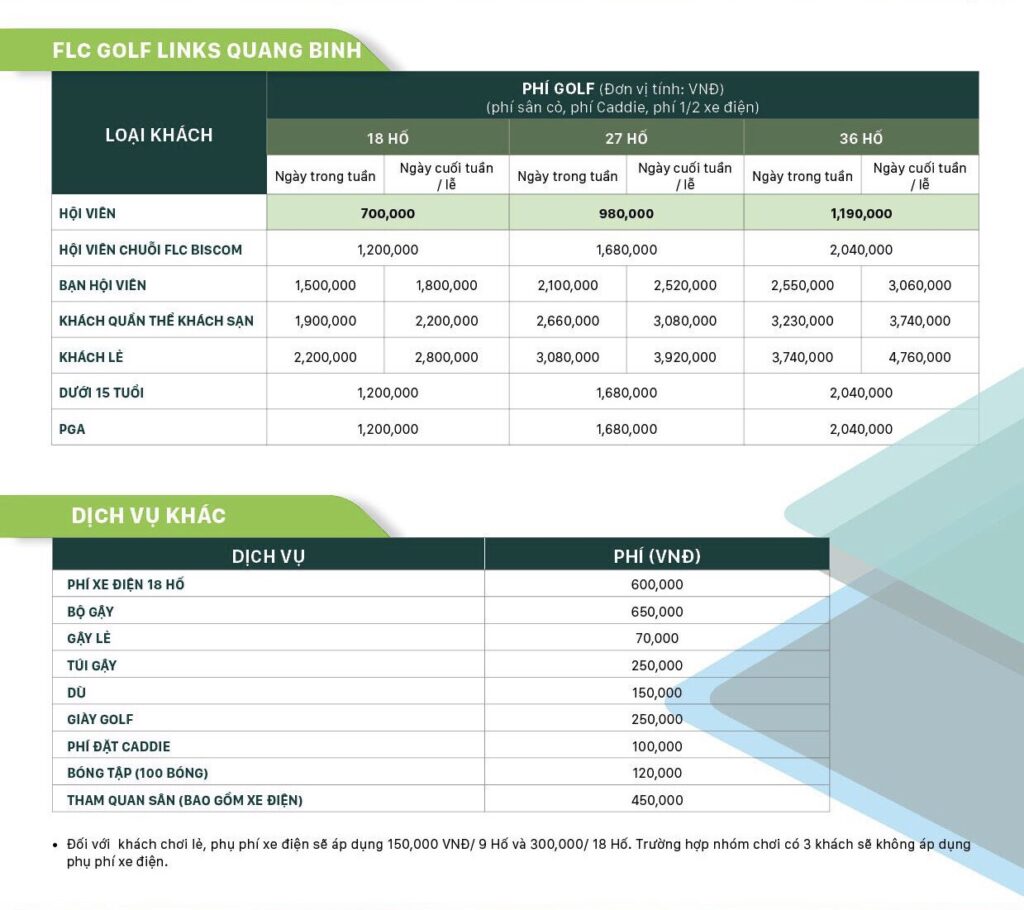
Task: Select the 36 HỐ column header
Action: point(861,138)
